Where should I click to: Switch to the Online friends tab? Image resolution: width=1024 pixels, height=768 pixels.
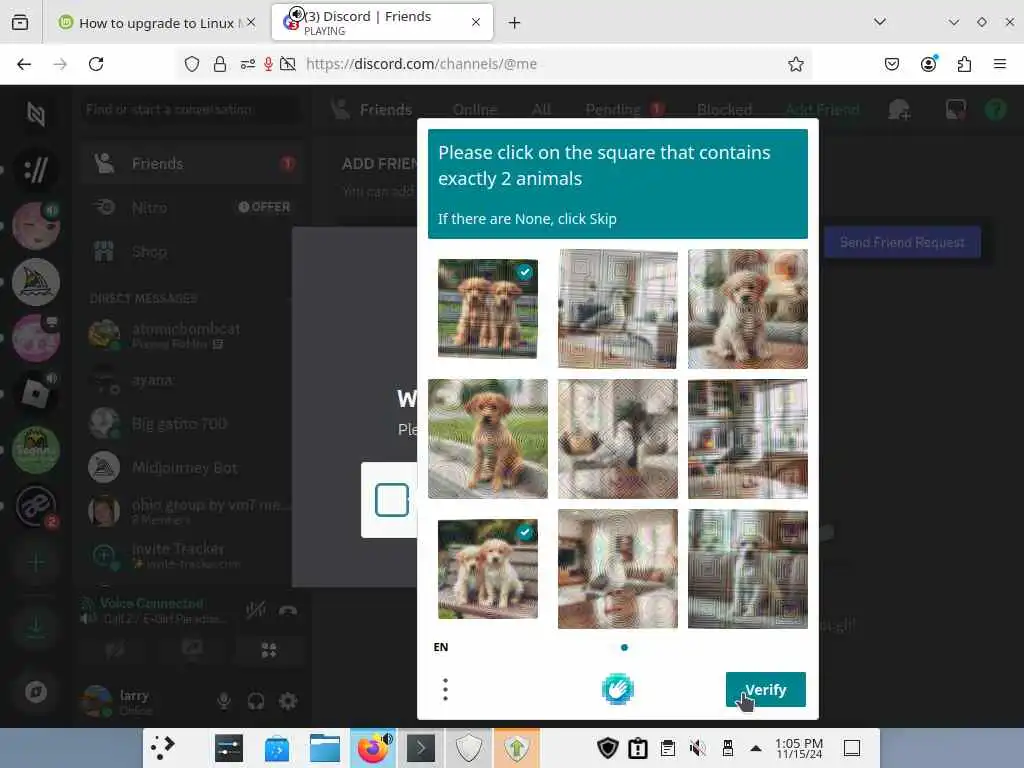tap(475, 110)
